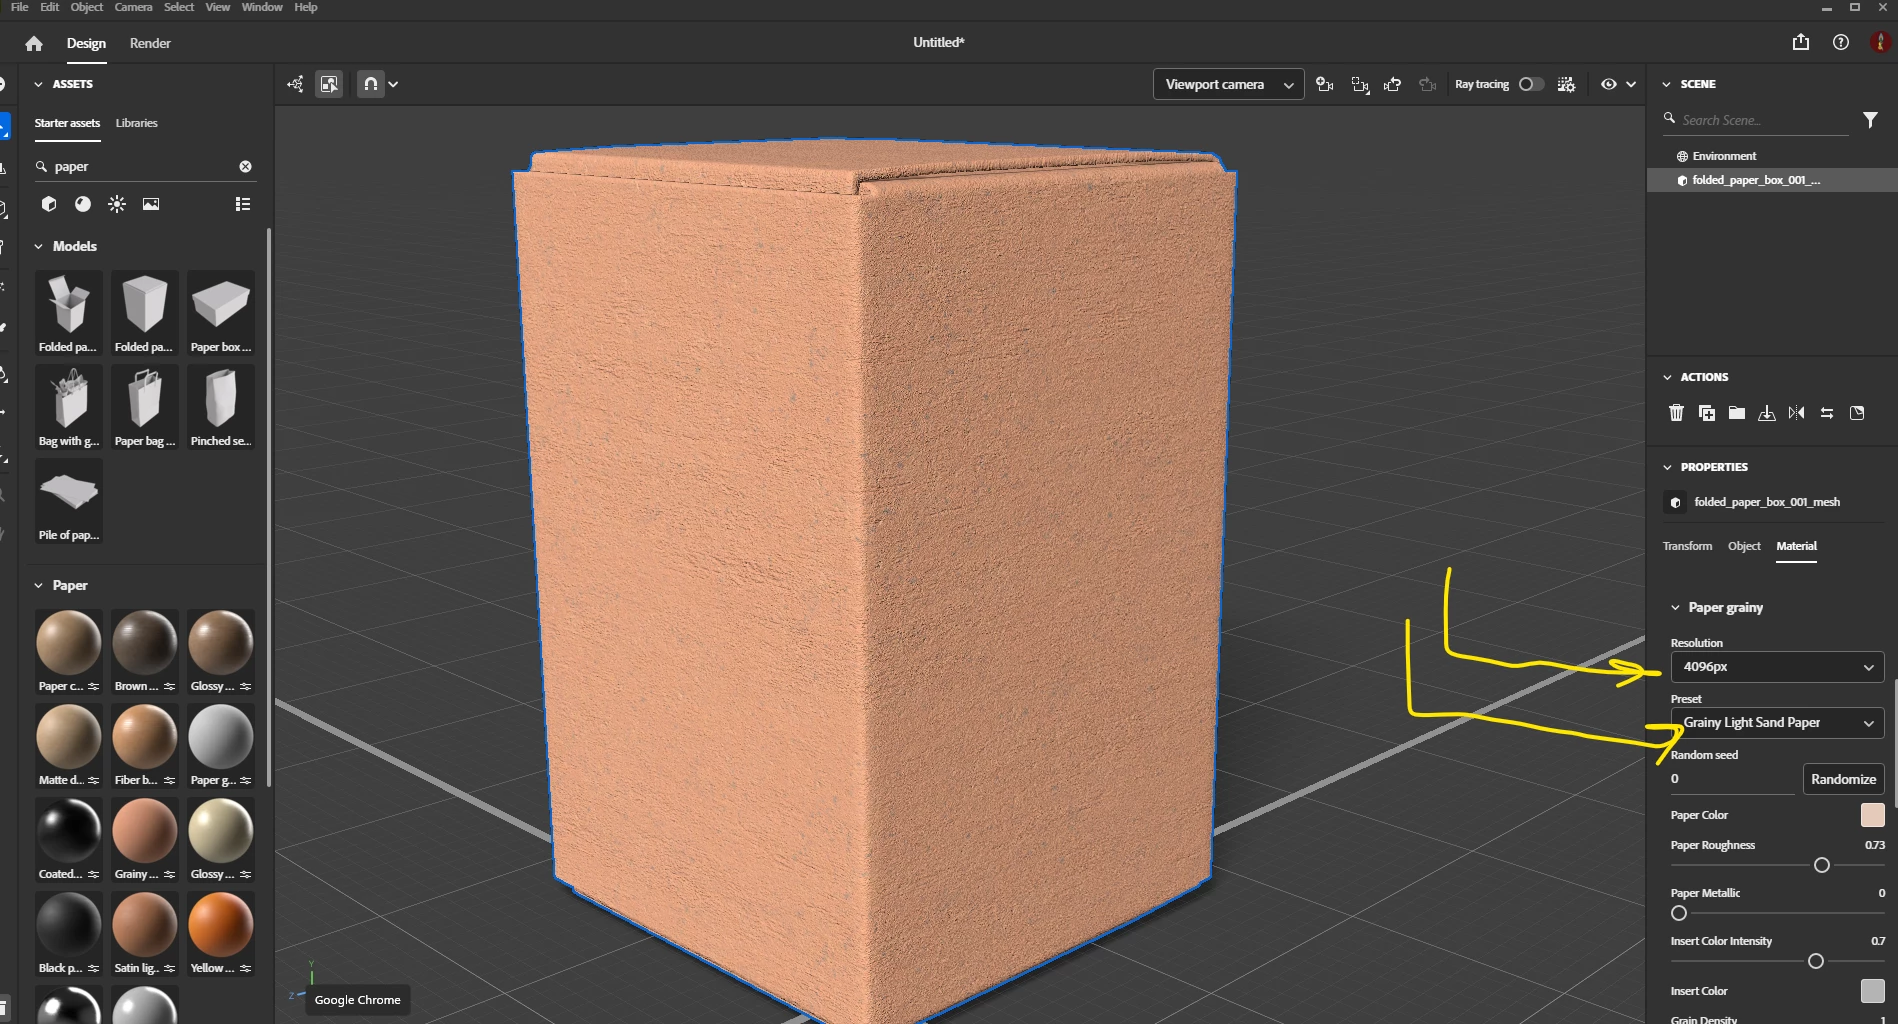Click the Randomize button
The width and height of the screenshot is (1898, 1024).
[x=1843, y=779]
